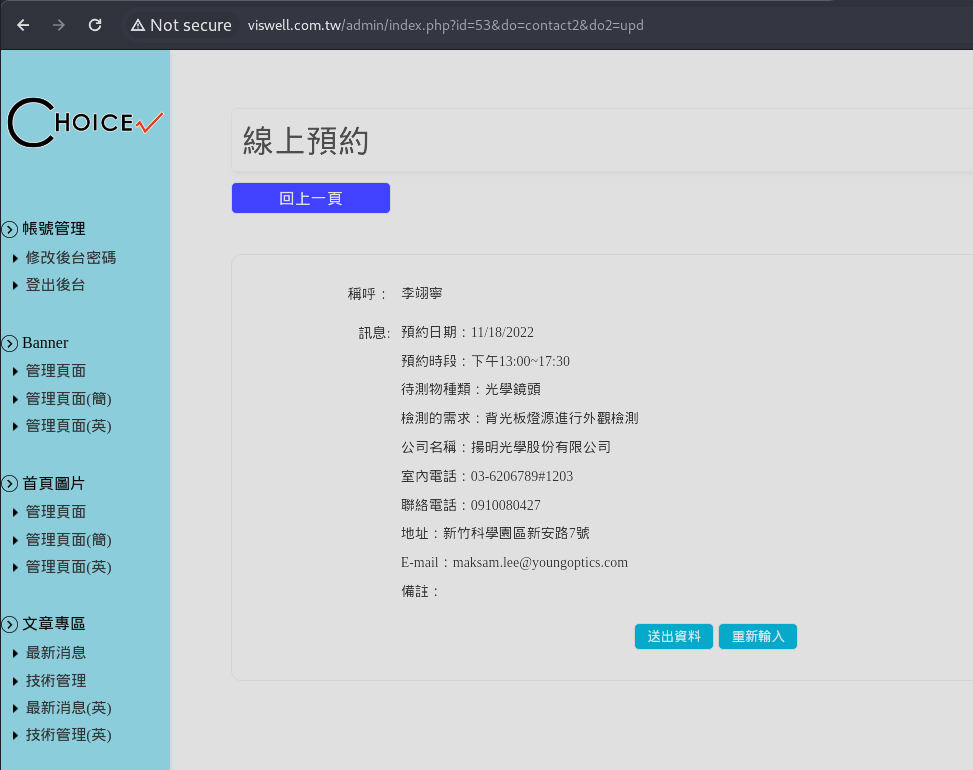The image size is (973, 770).
Task: Expand the 文章專區 section circle arrow
Action: (10, 624)
